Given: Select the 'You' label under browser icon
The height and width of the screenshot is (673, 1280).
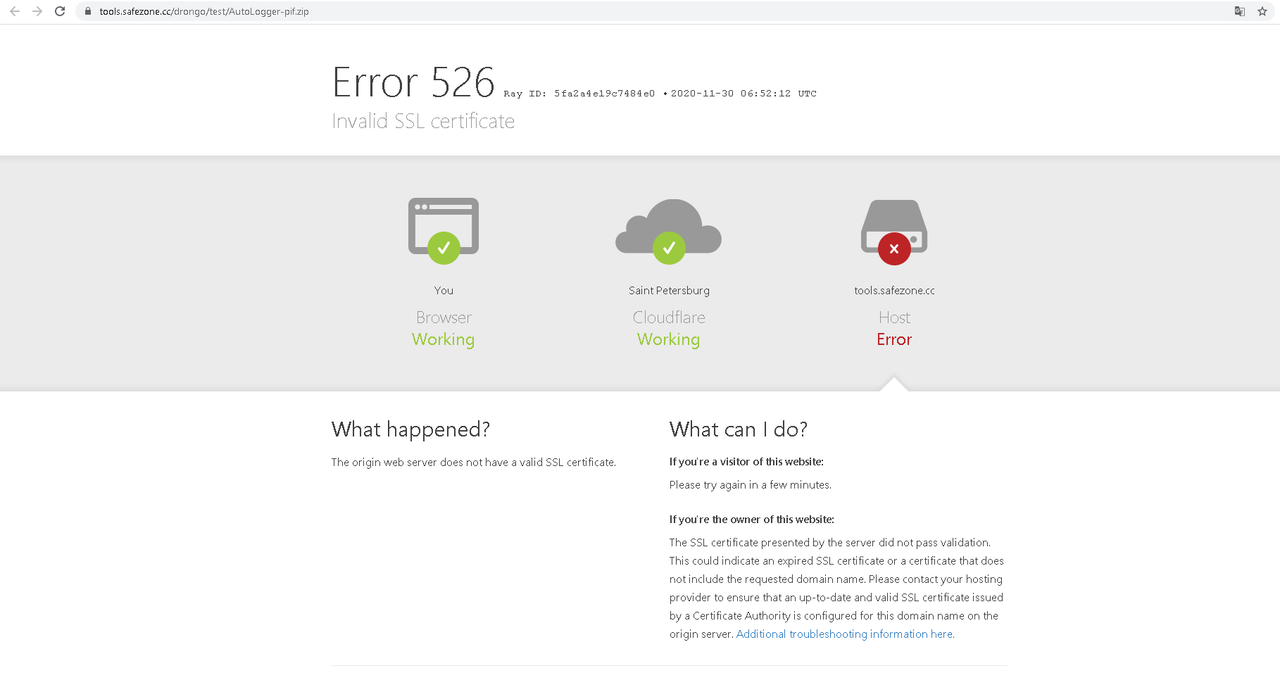Looking at the screenshot, I should pyautogui.click(x=443, y=291).
